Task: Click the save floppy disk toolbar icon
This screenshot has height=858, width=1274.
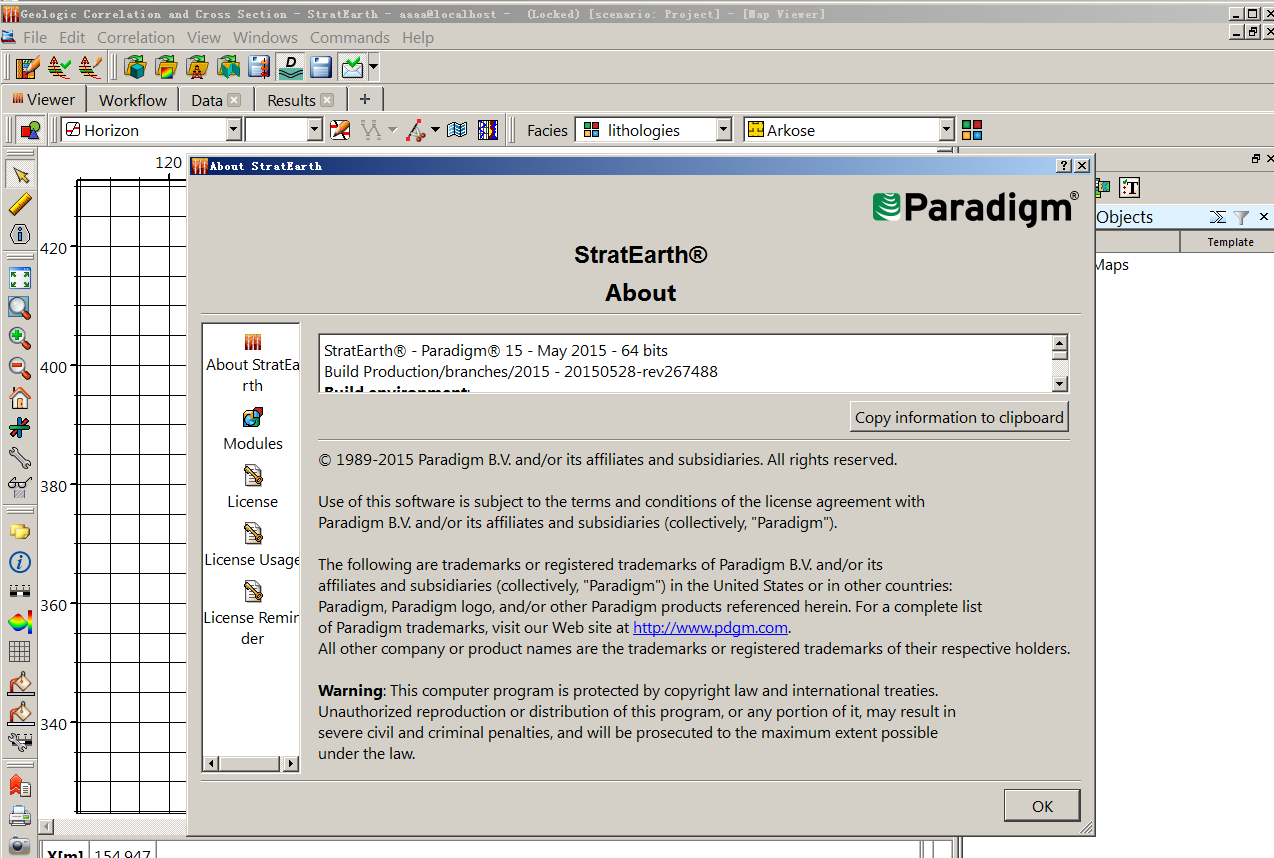Action: pos(321,67)
